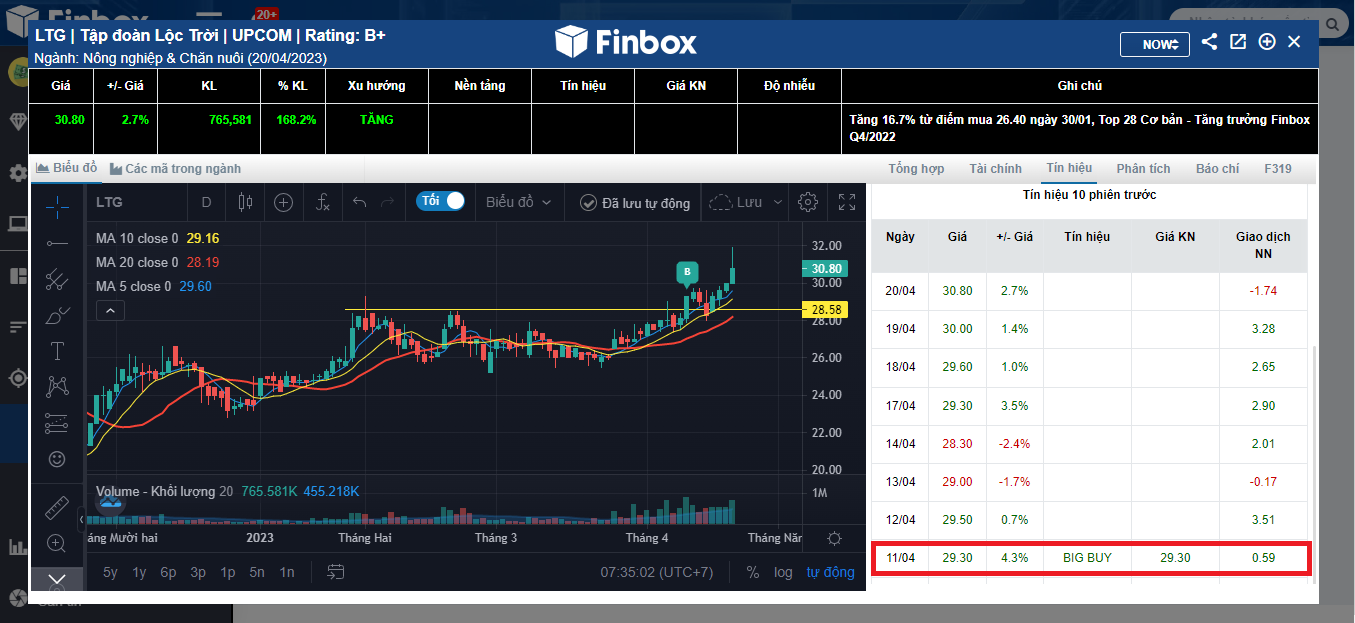This screenshot has width=1355, height=623.
Task: Open the pitchfork drawing tools
Action: (57, 278)
